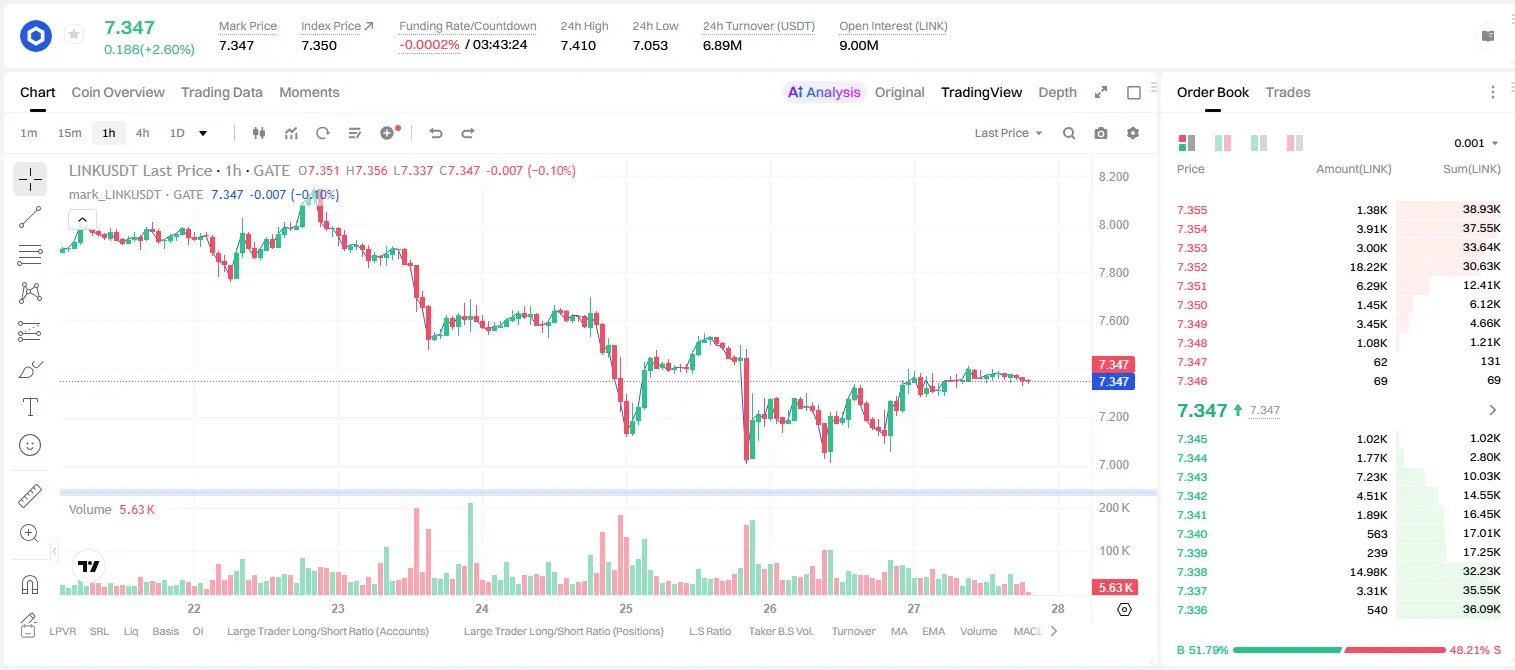Add LINK to favorites with star
Image resolution: width=1515 pixels, height=670 pixels.
[74, 35]
